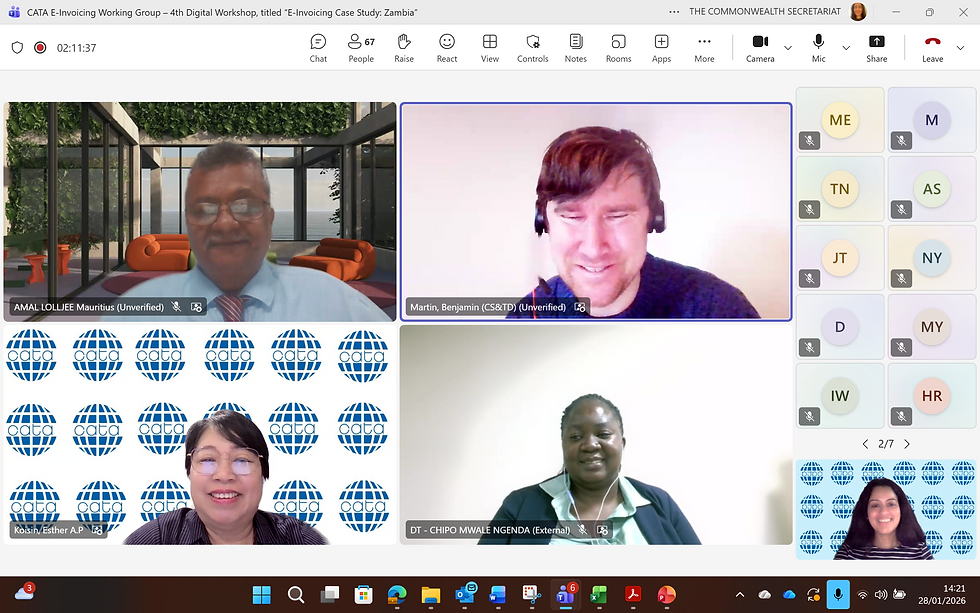Click mic icon beside CHIPO MWALE NGENDA name
Viewport: 980px width, 613px height.
point(582,530)
